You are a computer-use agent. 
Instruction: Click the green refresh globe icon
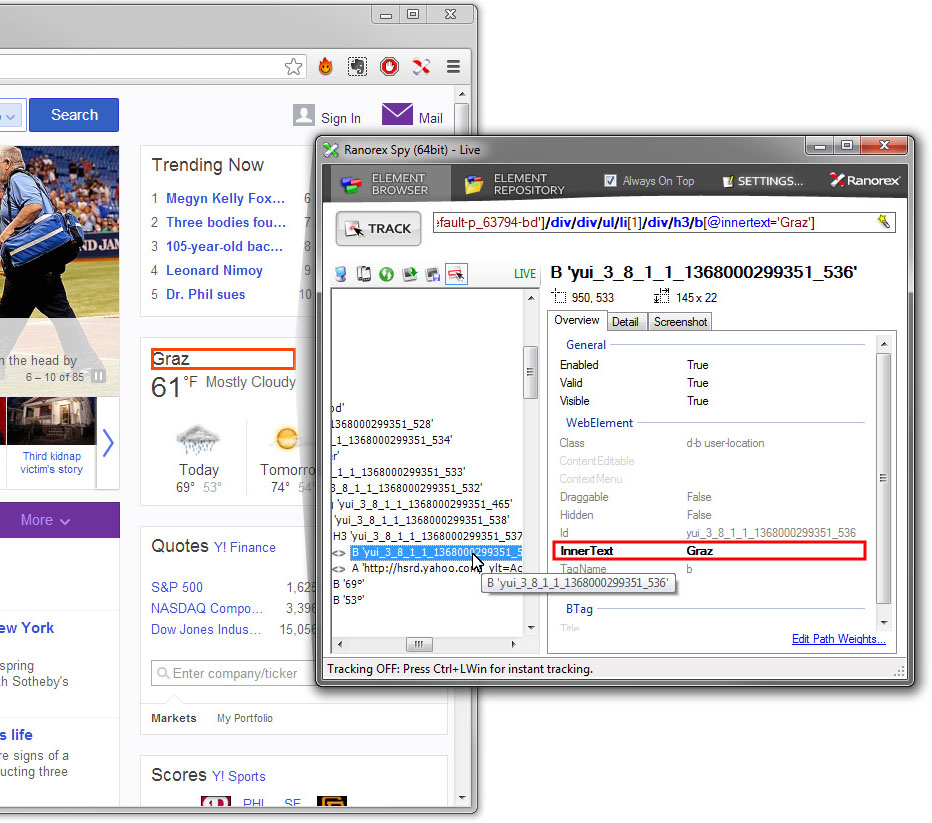[386, 274]
